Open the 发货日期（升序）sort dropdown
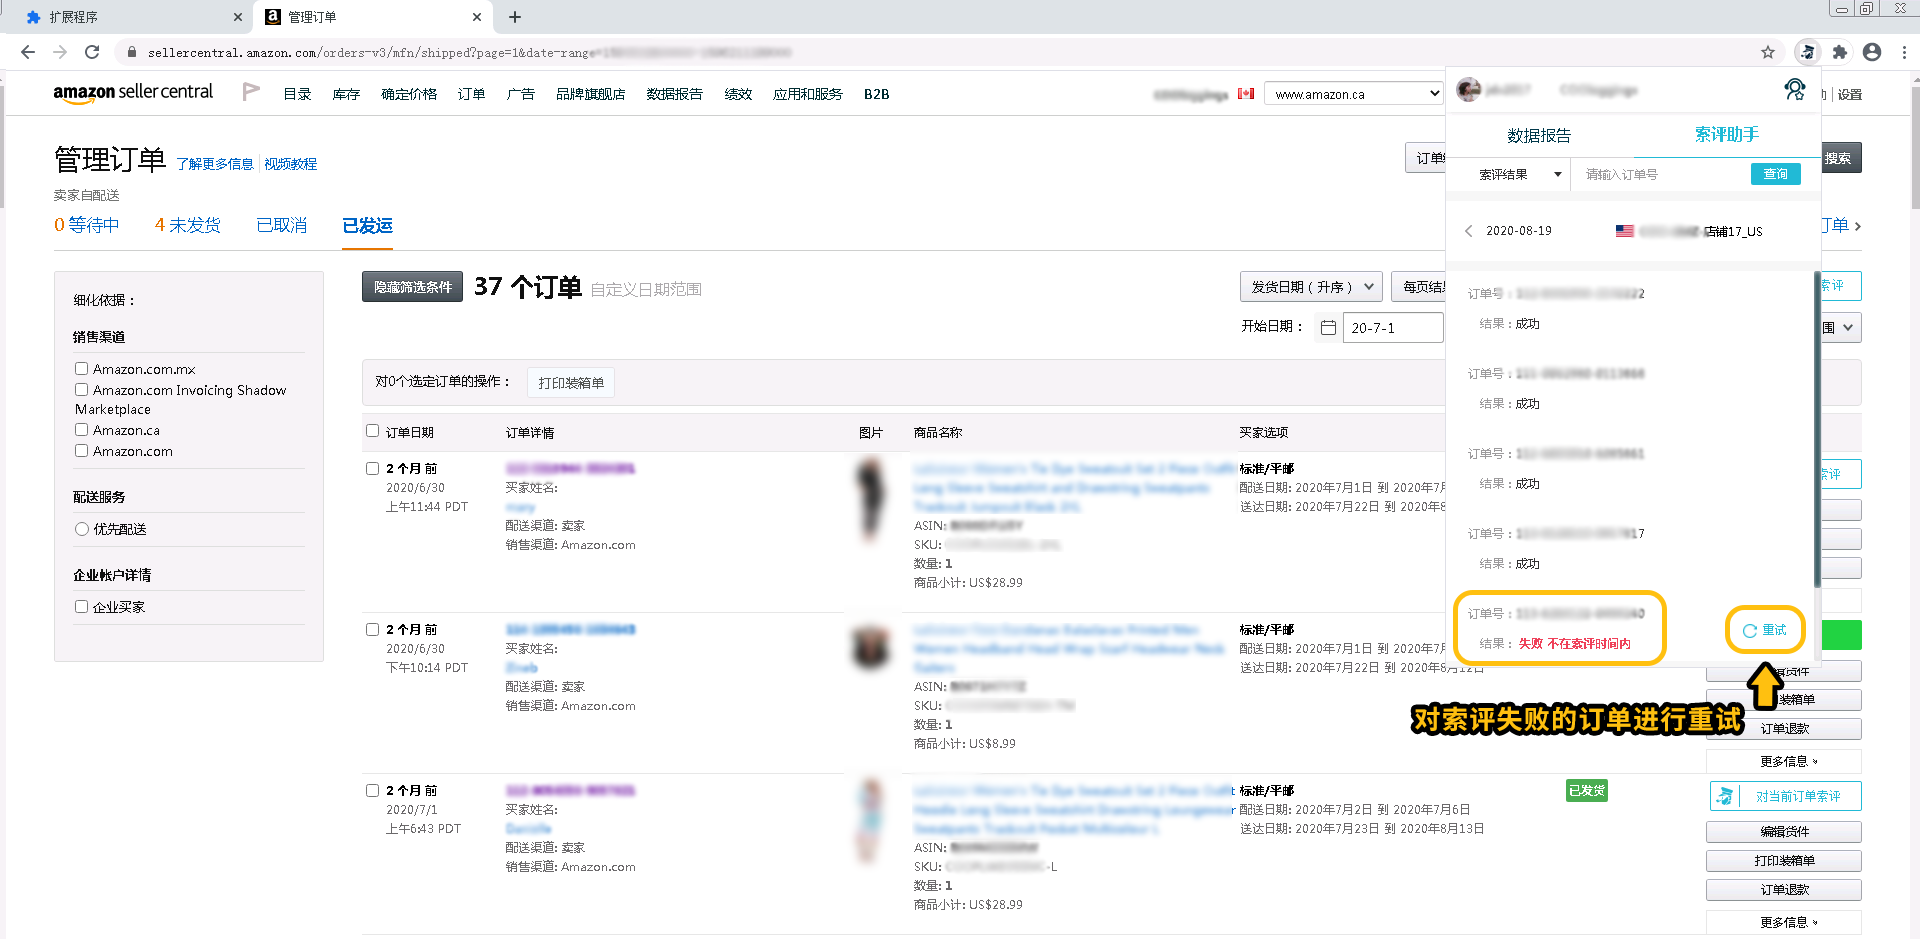This screenshot has height=939, width=1920. pyautogui.click(x=1311, y=287)
